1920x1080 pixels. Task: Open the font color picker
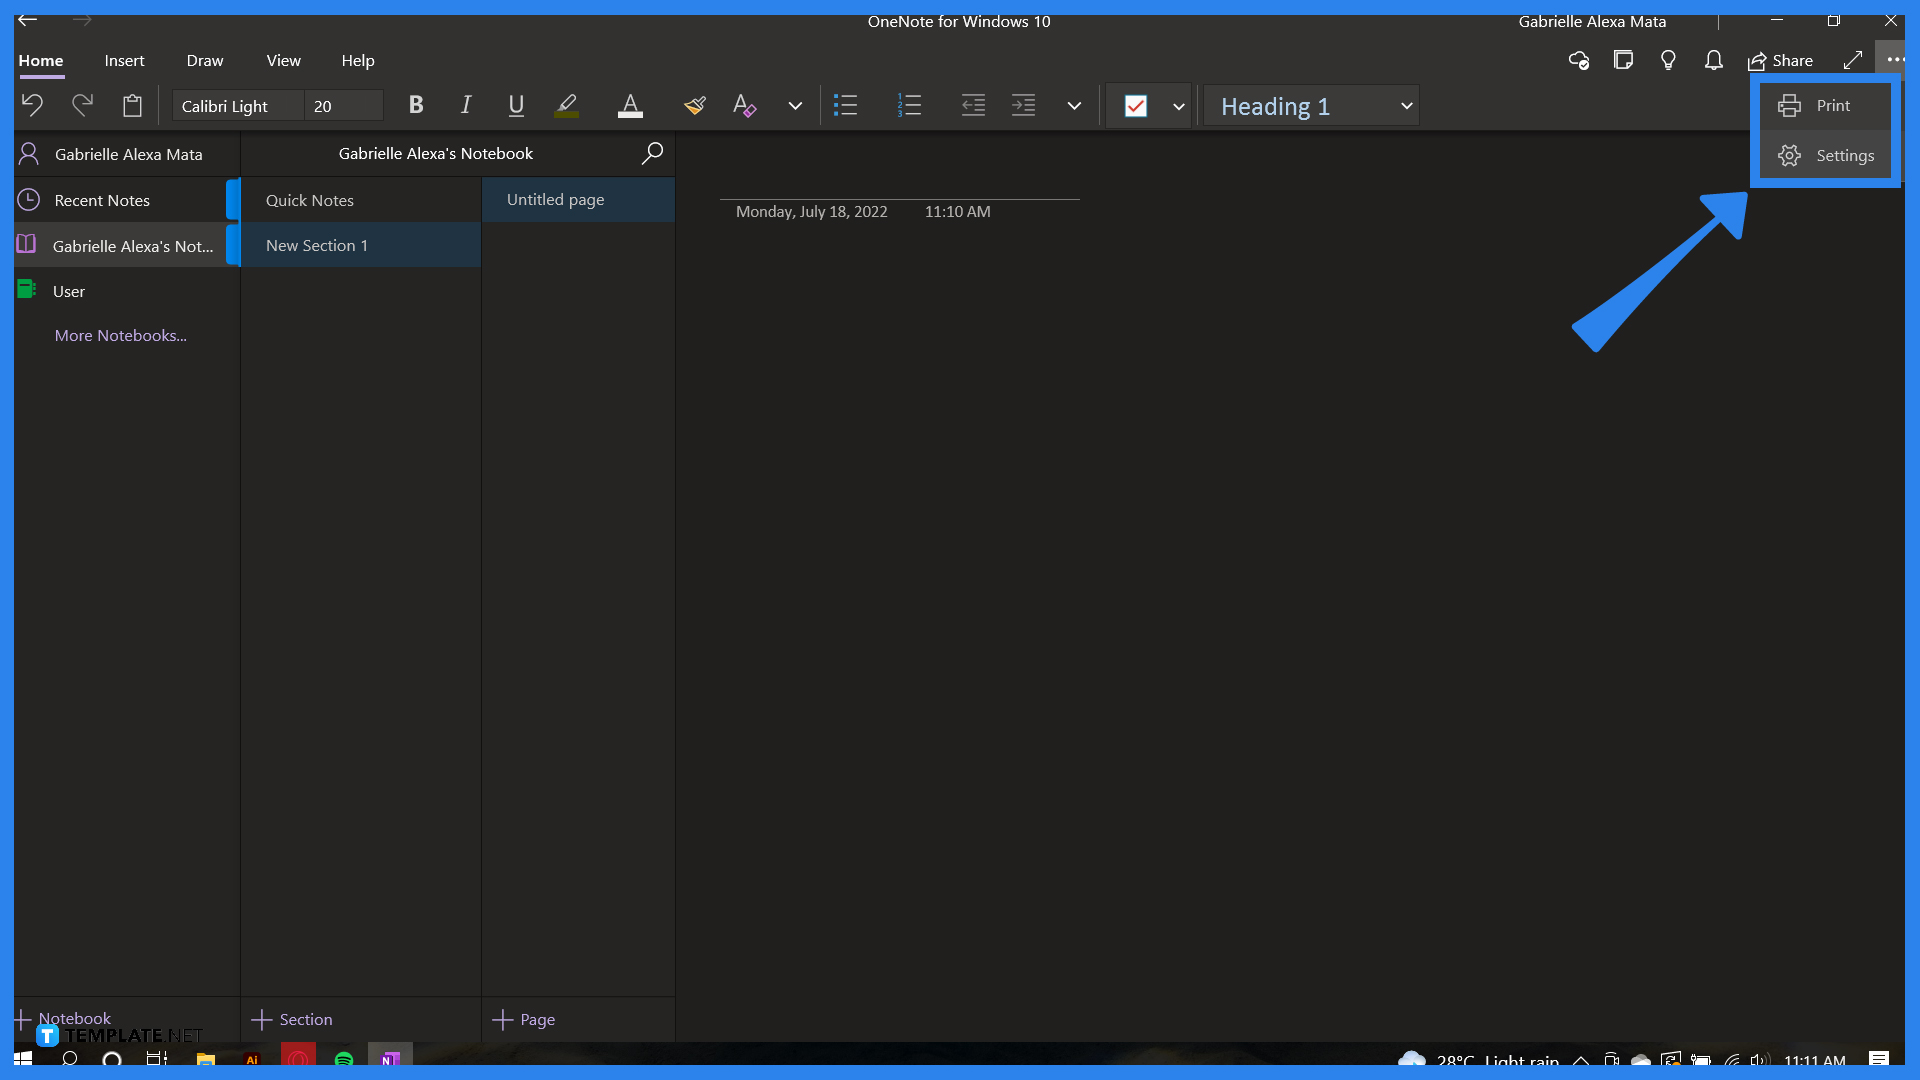click(x=629, y=105)
